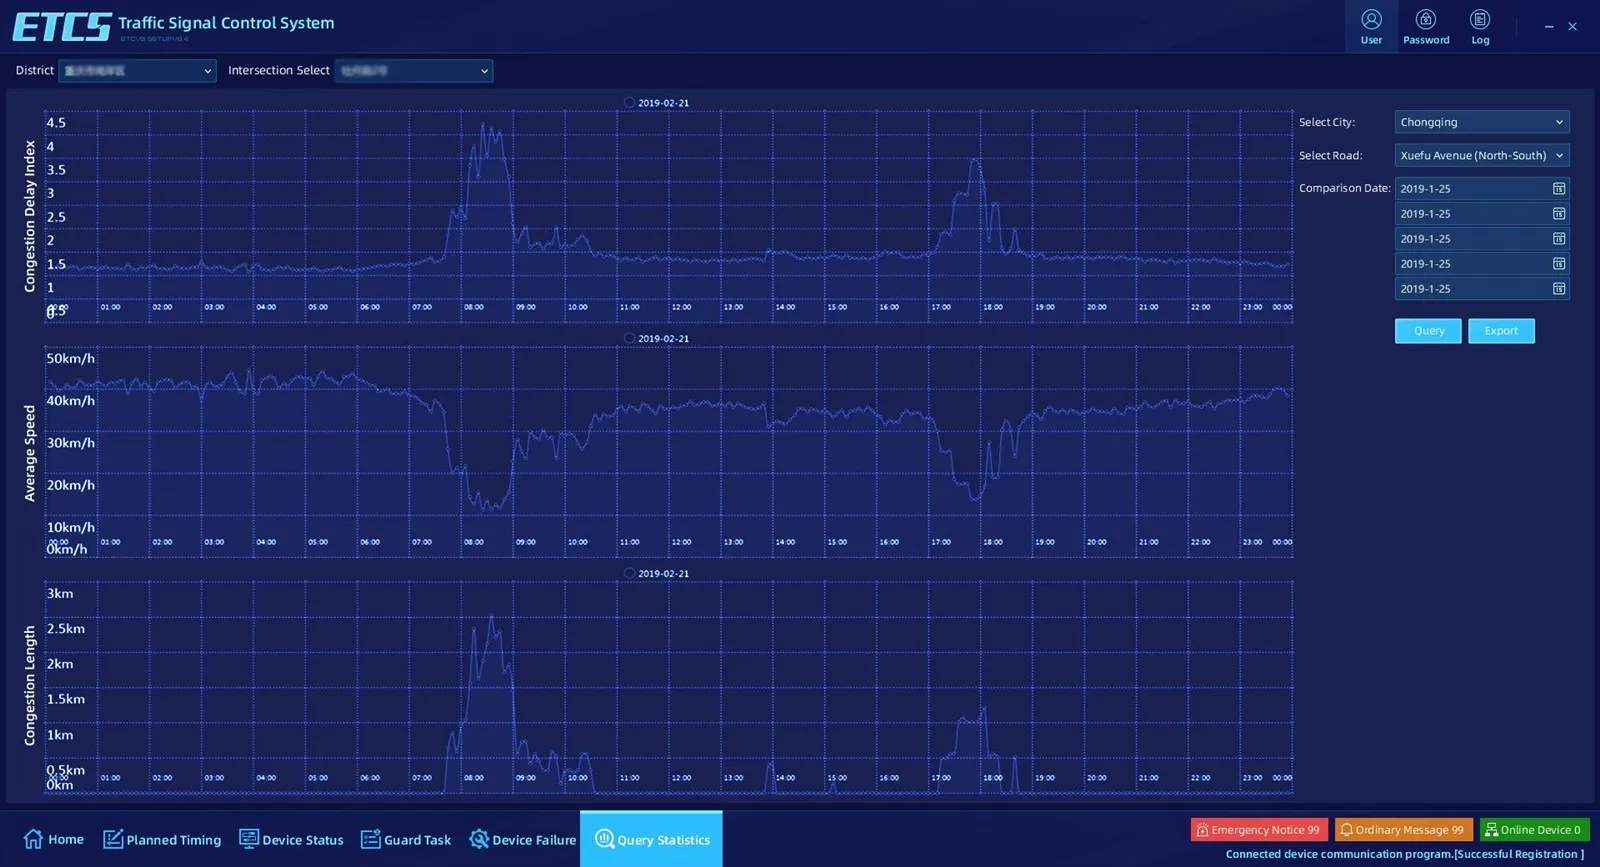Click the 50km/h axis value
The height and width of the screenshot is (867, 1600).
(x=71, y=358)
